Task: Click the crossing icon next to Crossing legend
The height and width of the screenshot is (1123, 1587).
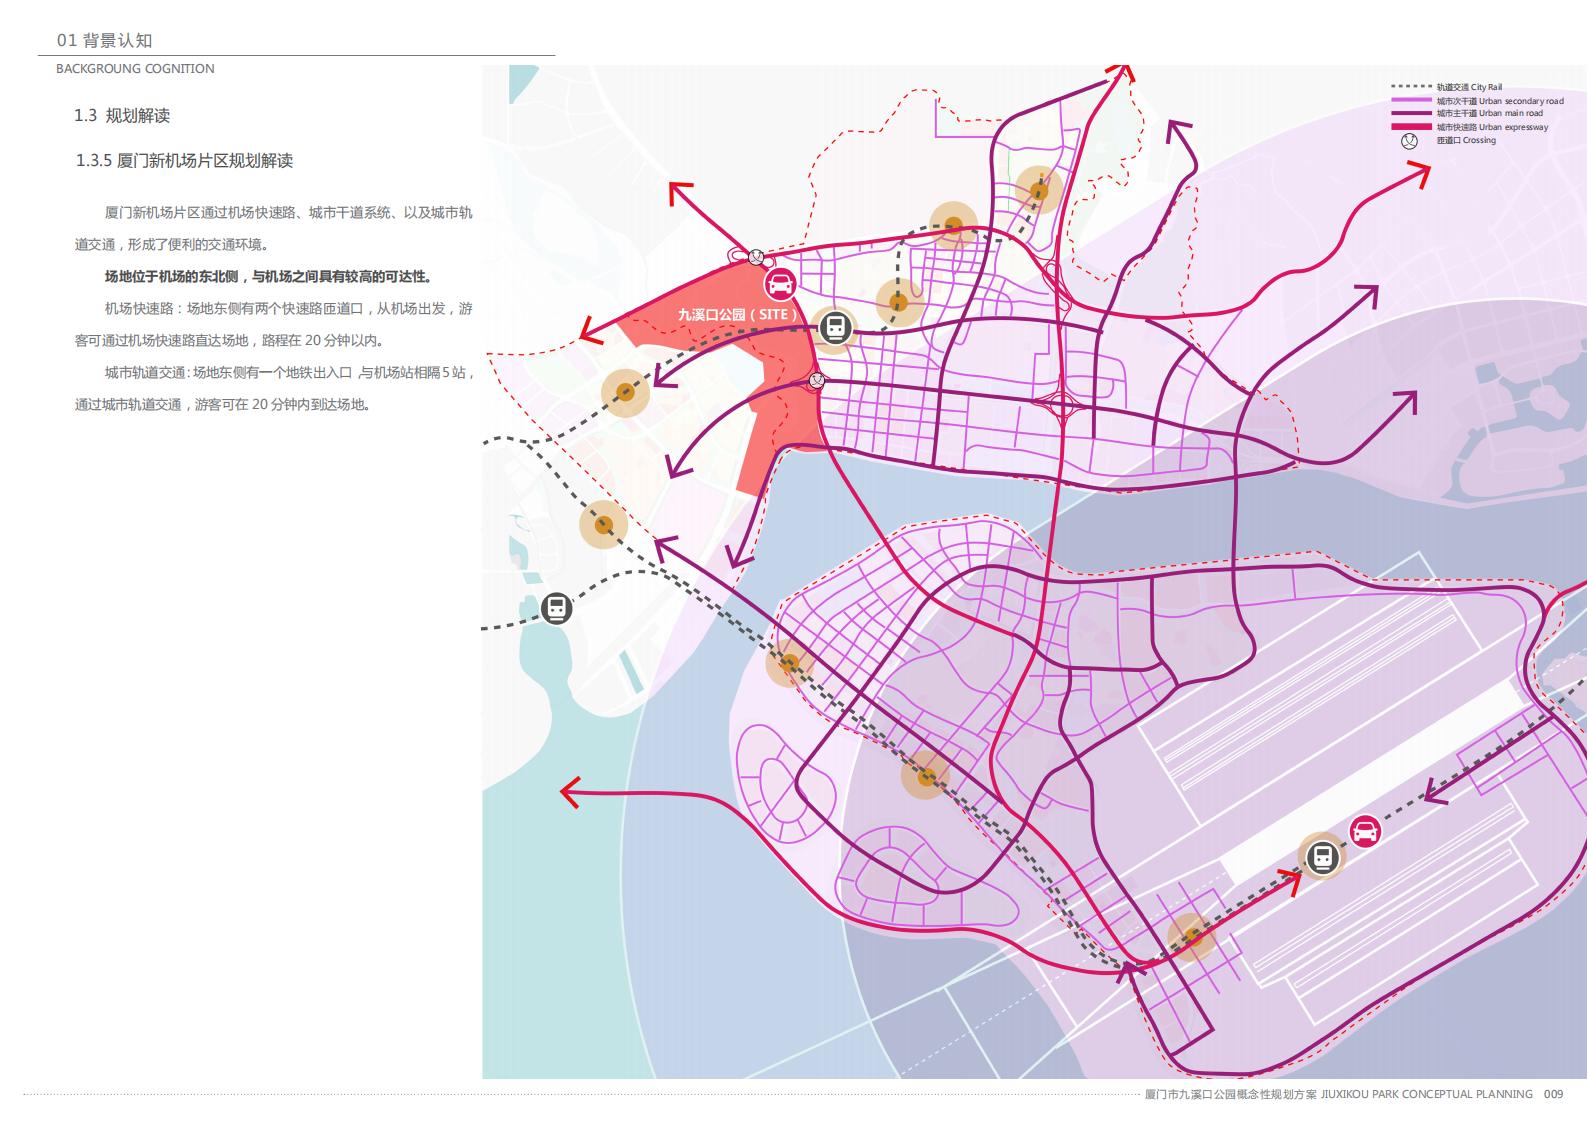Action: tap(1409, 141)
